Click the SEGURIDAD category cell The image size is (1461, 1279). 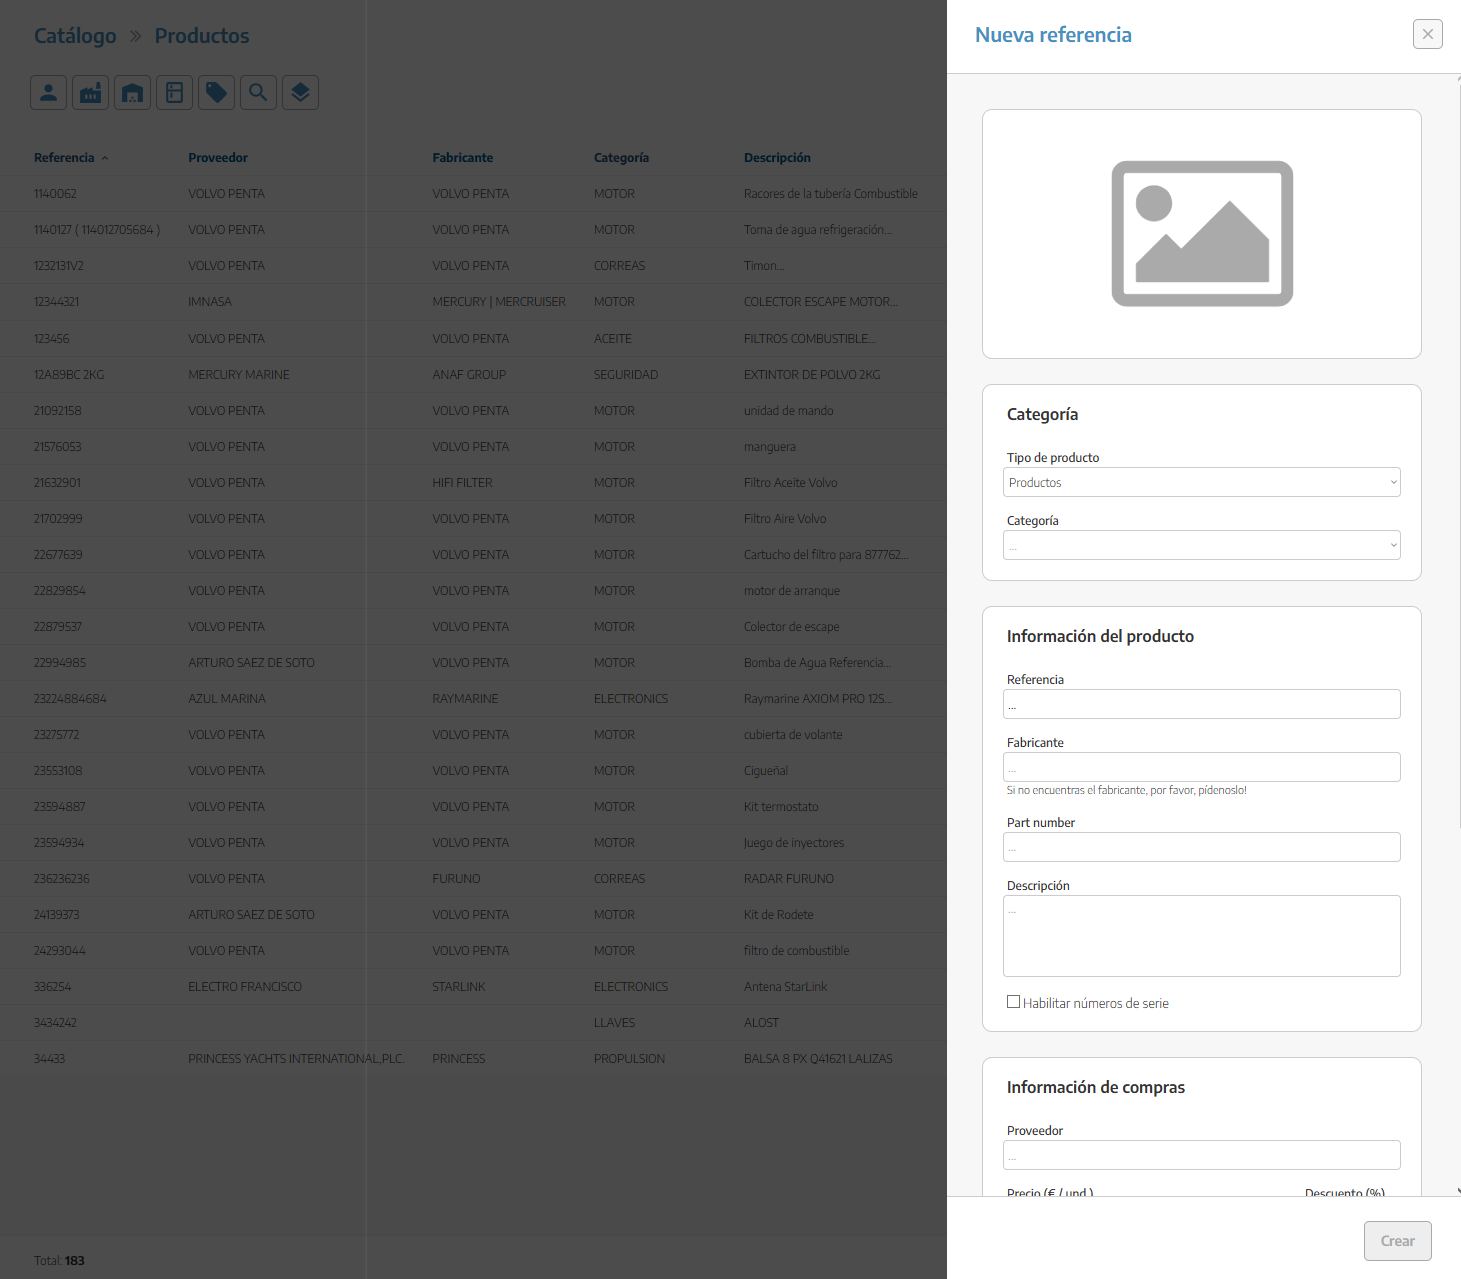(626, 375)
